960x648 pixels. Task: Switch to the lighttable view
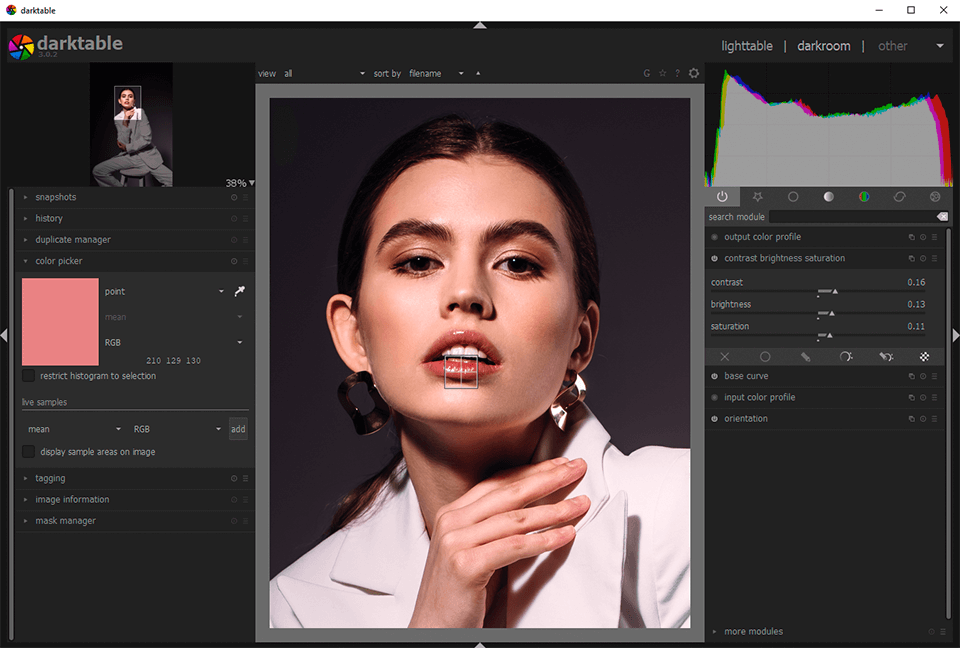coord(746,46)
